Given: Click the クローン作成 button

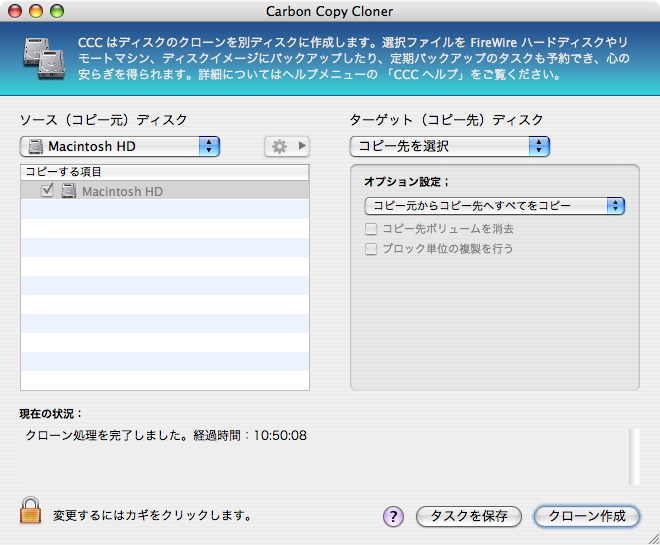Looking at the screenshot, I should (587, 516).
